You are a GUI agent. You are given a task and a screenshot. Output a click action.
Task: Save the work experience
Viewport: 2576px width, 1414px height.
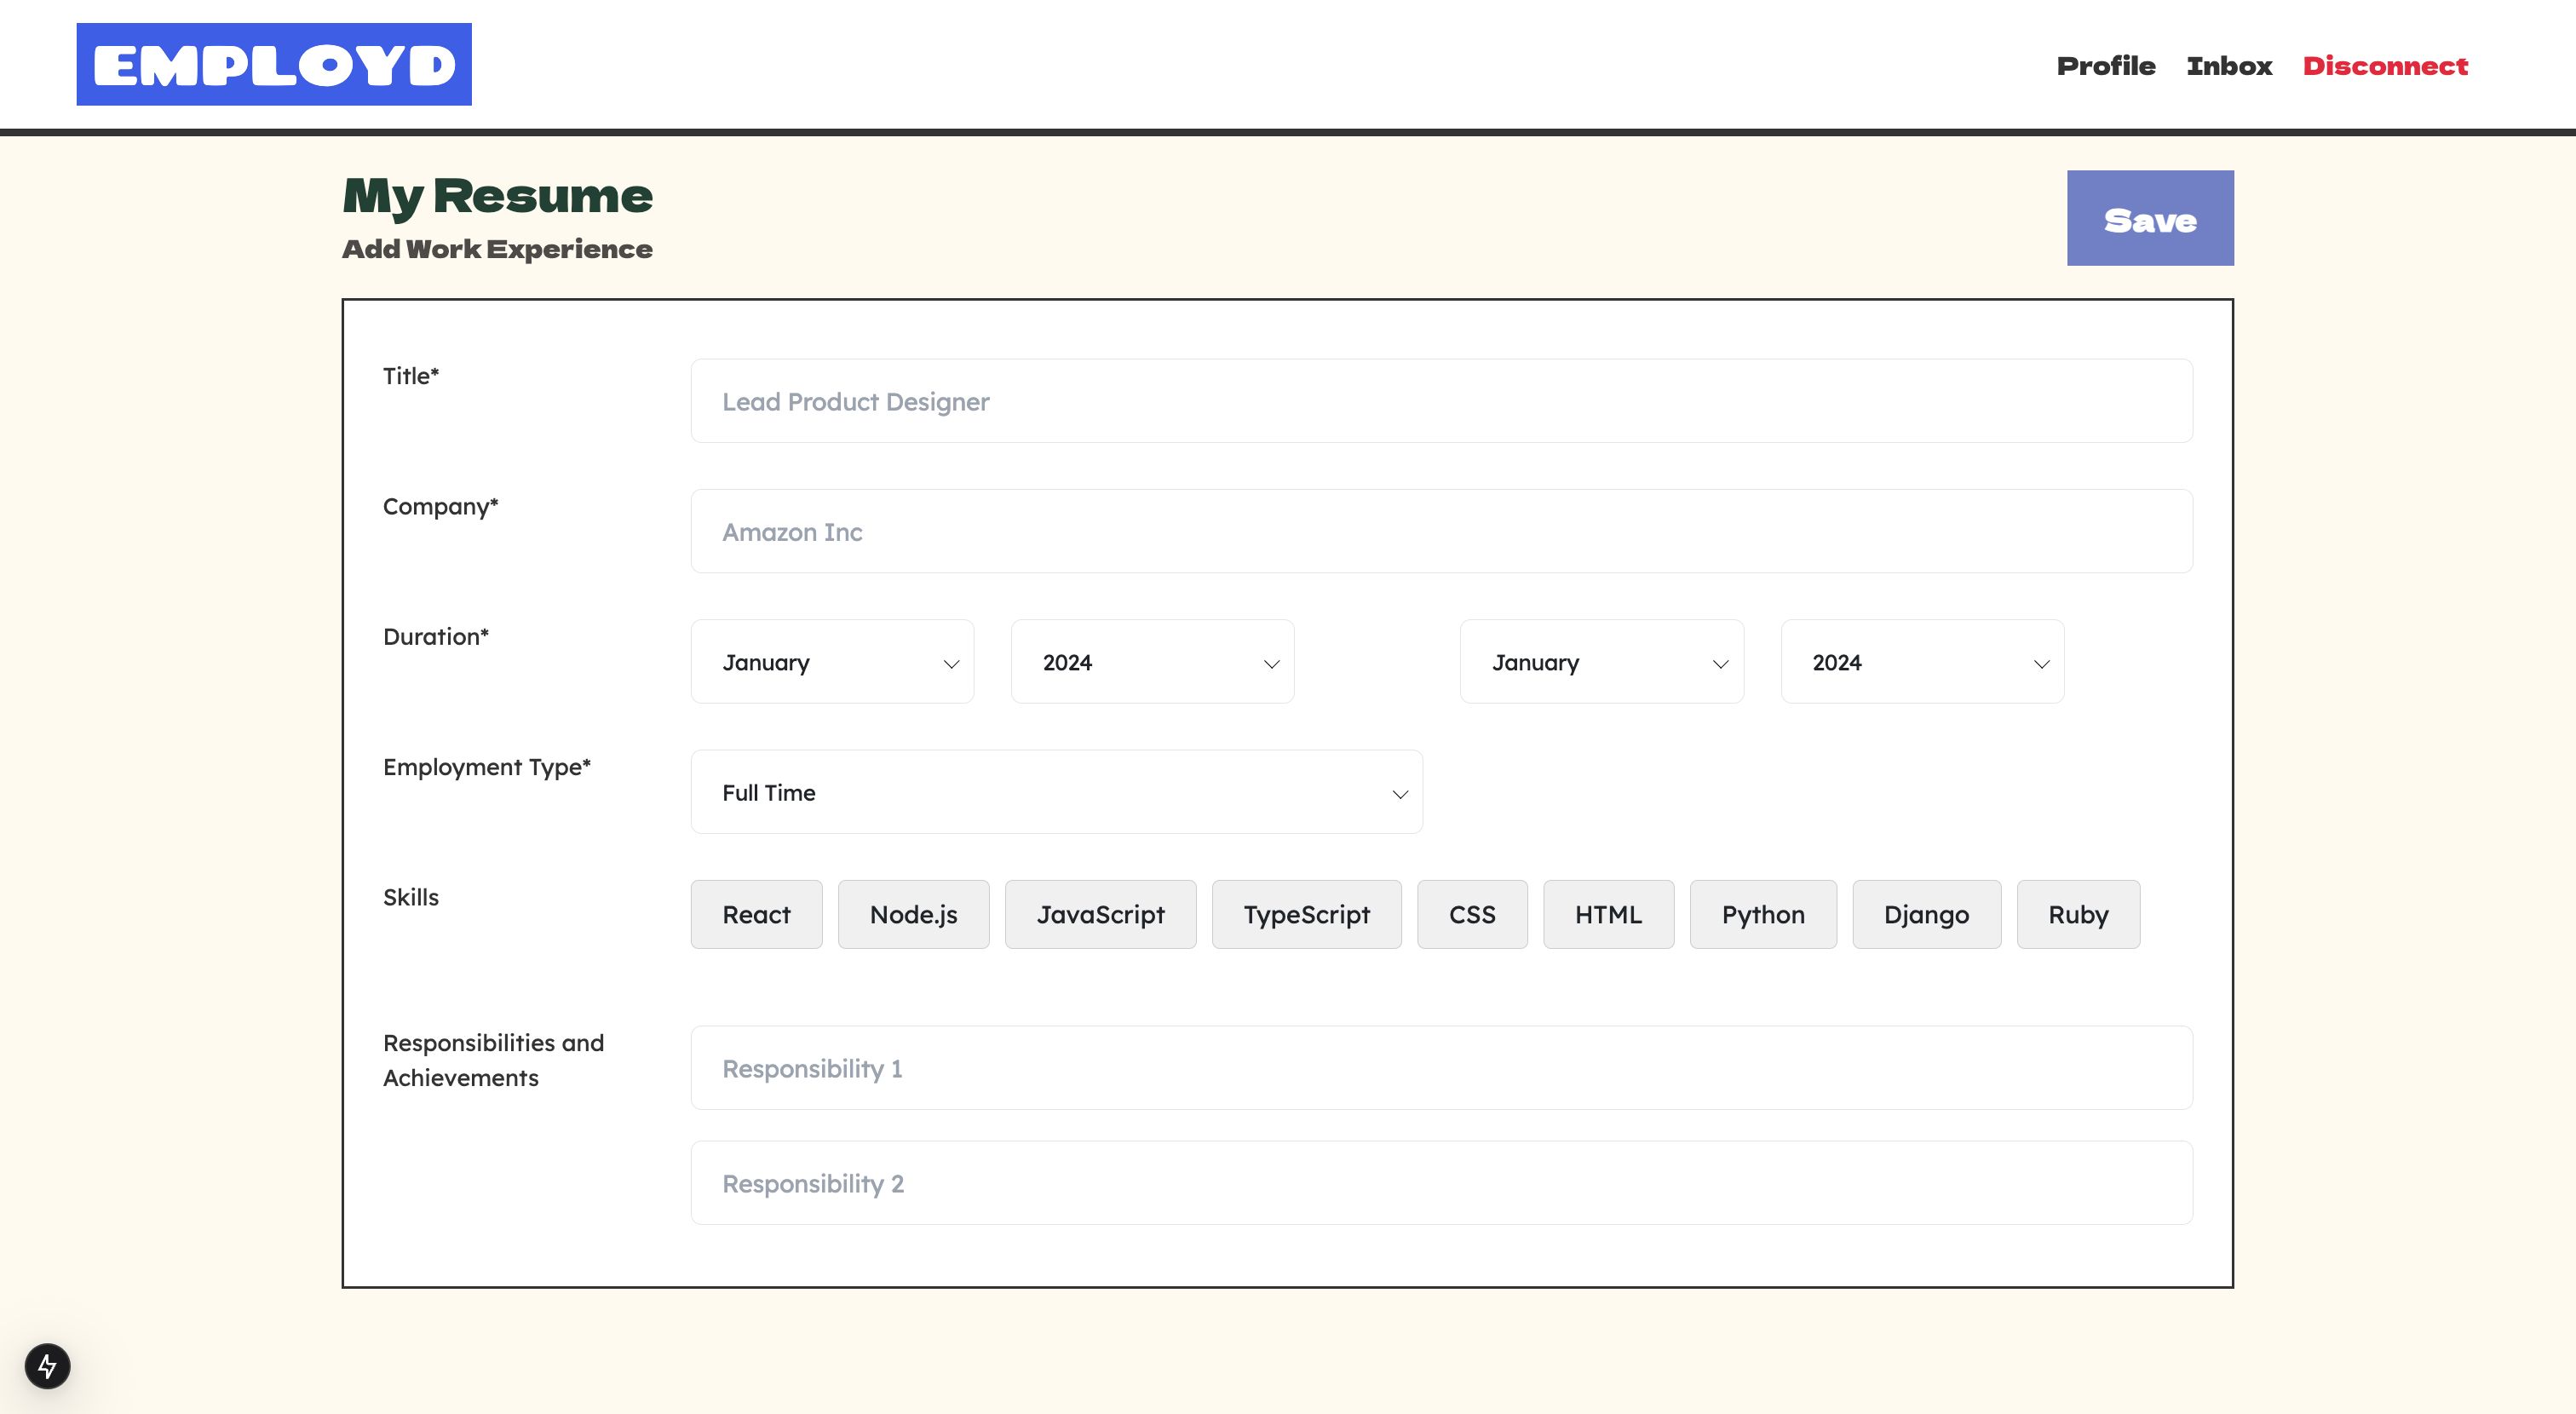point(2150,218)
